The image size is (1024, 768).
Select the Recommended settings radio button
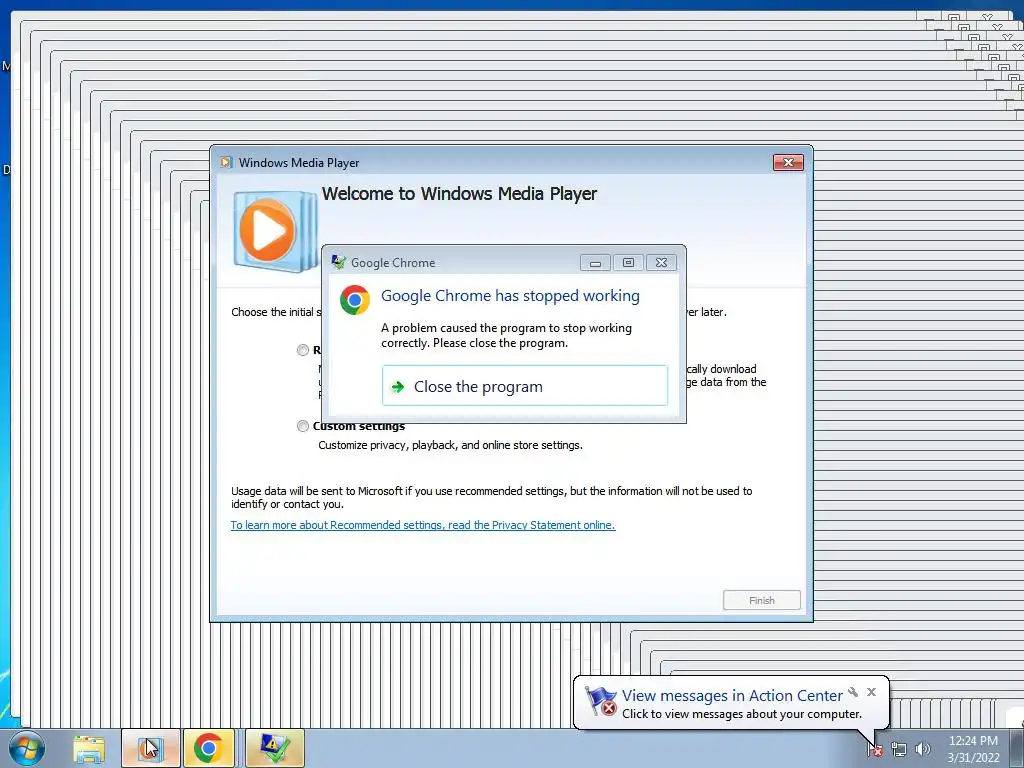(302, 350)
